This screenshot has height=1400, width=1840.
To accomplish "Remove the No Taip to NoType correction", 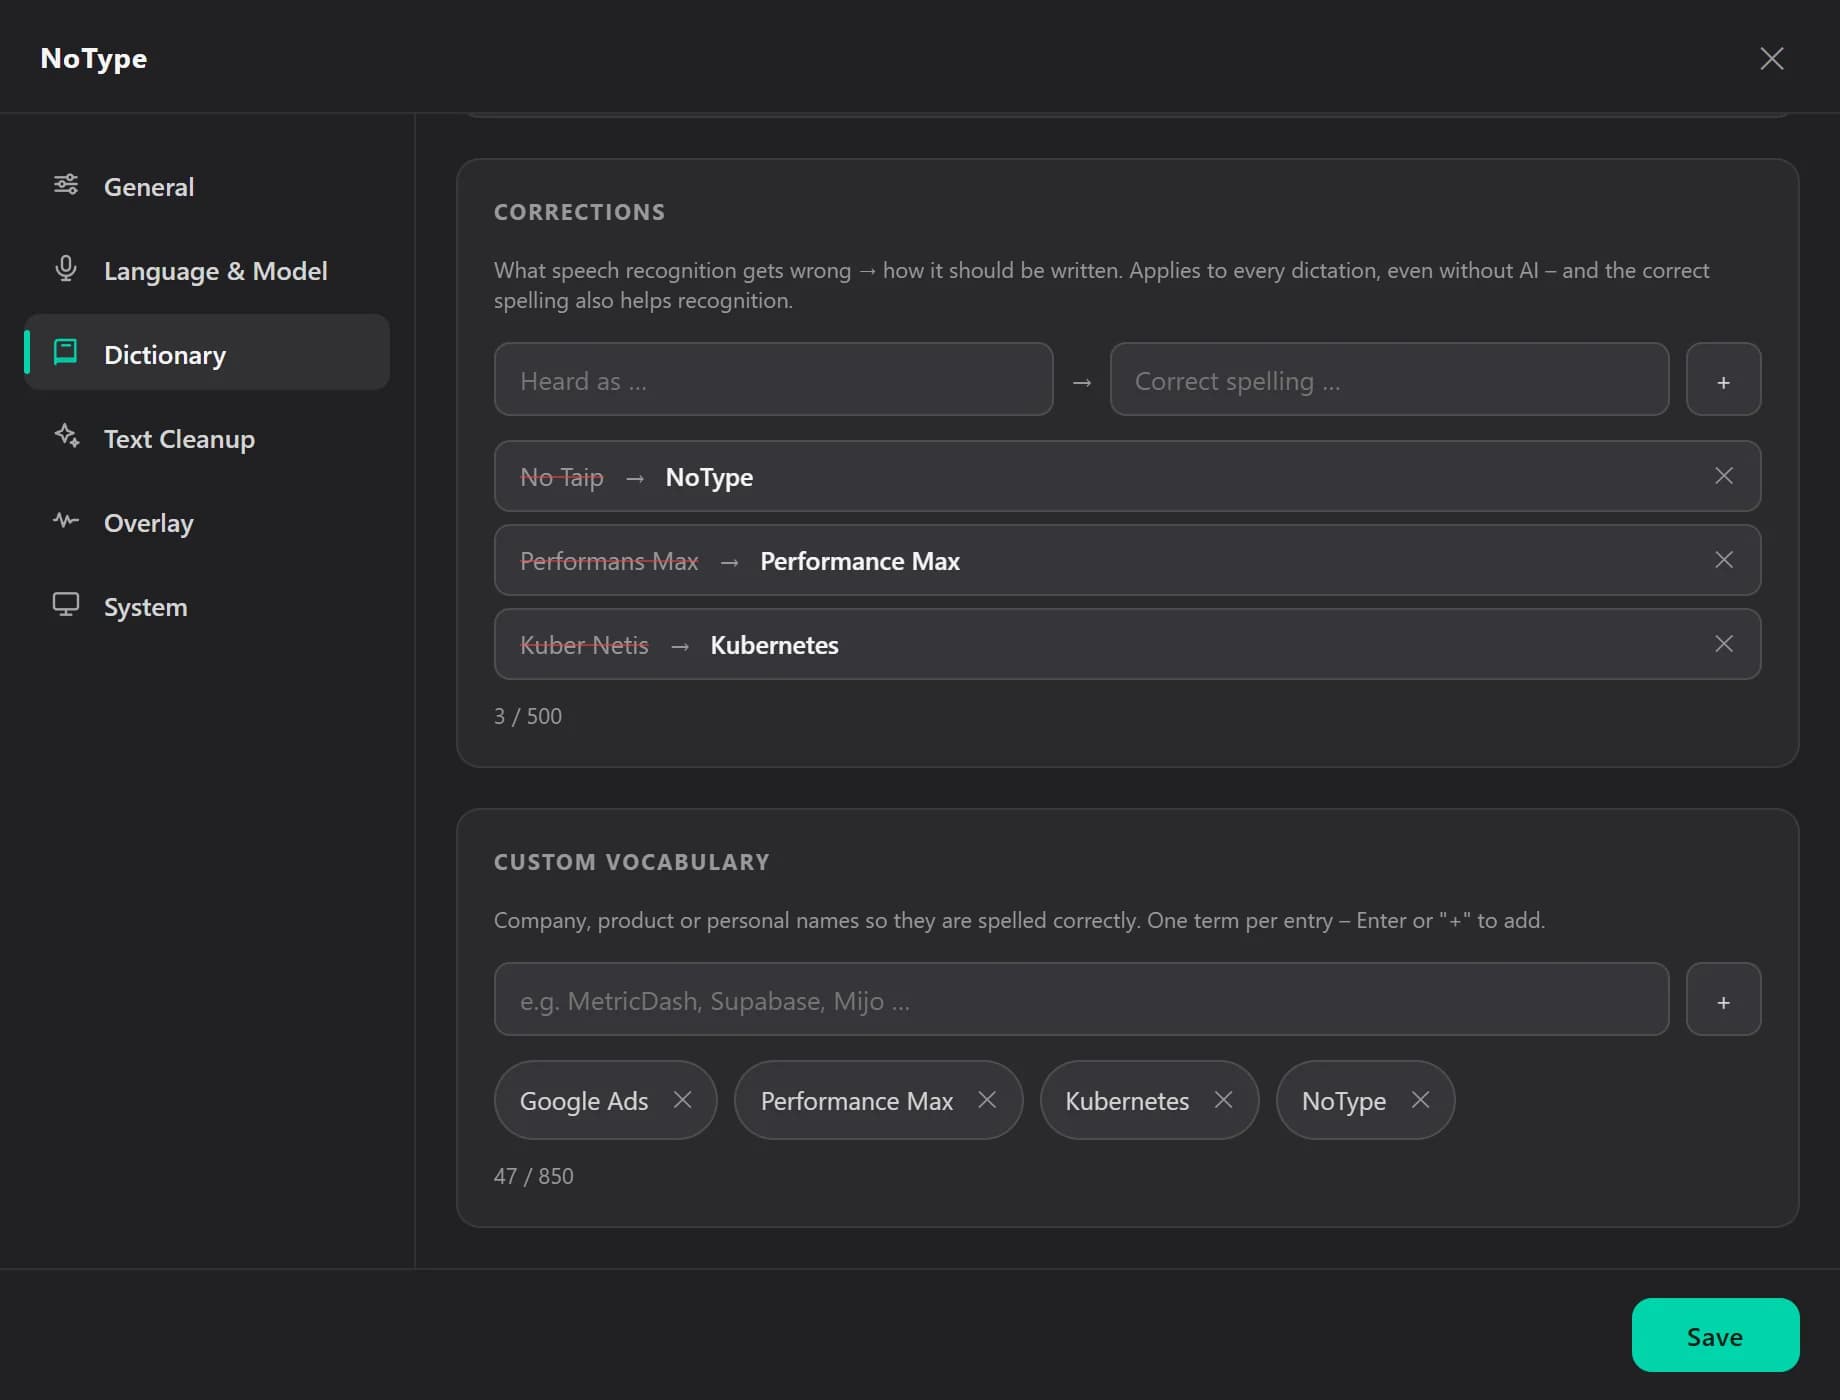I will coord(1724,476).
